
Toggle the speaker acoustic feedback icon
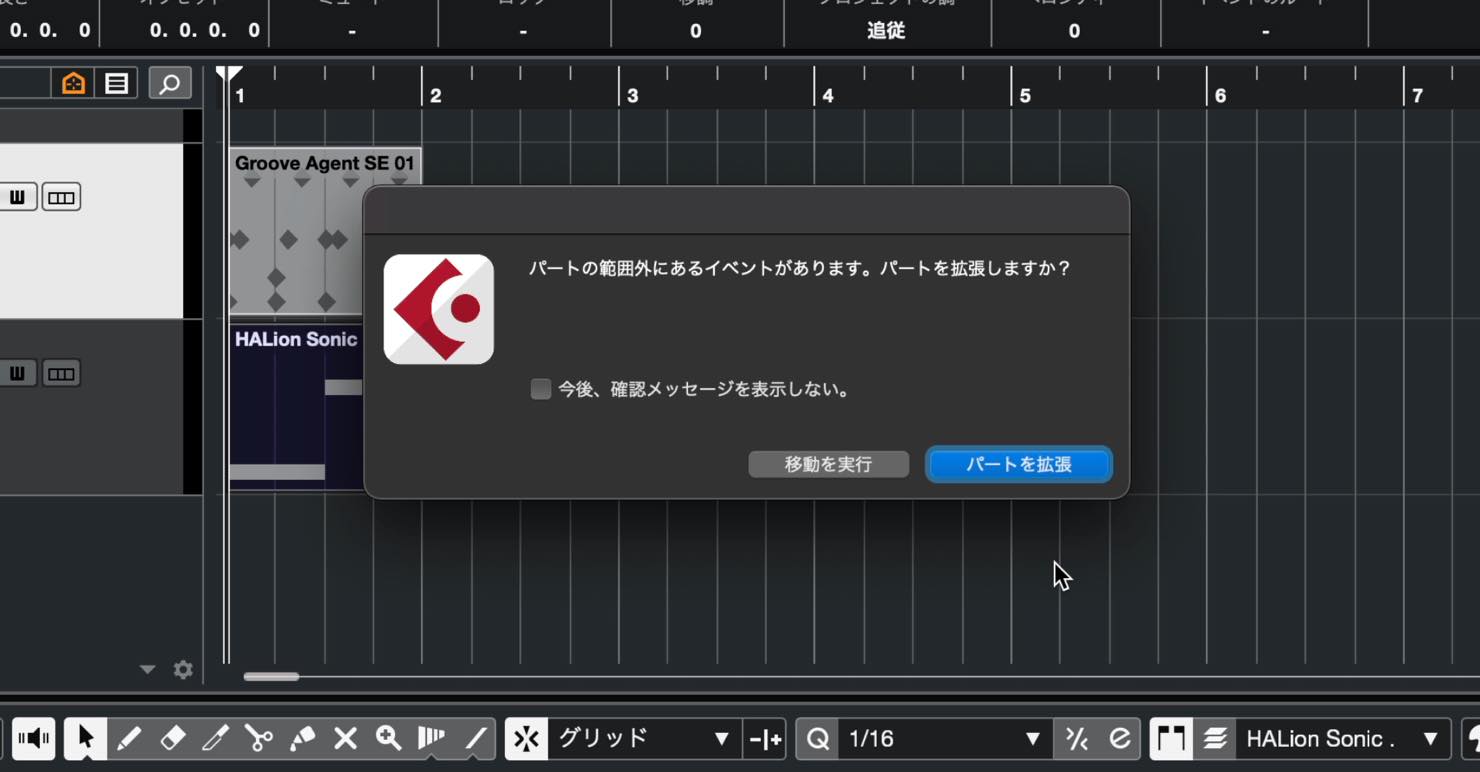click(x=33, y=739)
